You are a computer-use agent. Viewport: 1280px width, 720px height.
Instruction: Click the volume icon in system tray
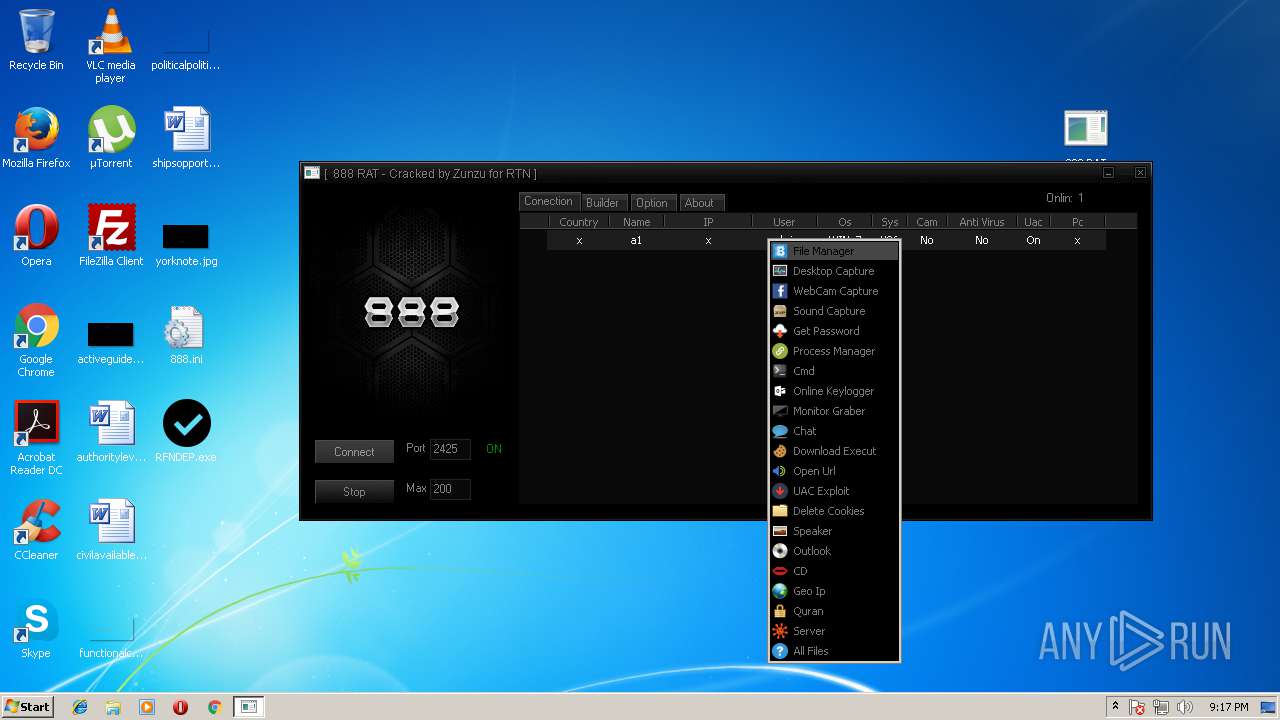[x=1185, y=707]
